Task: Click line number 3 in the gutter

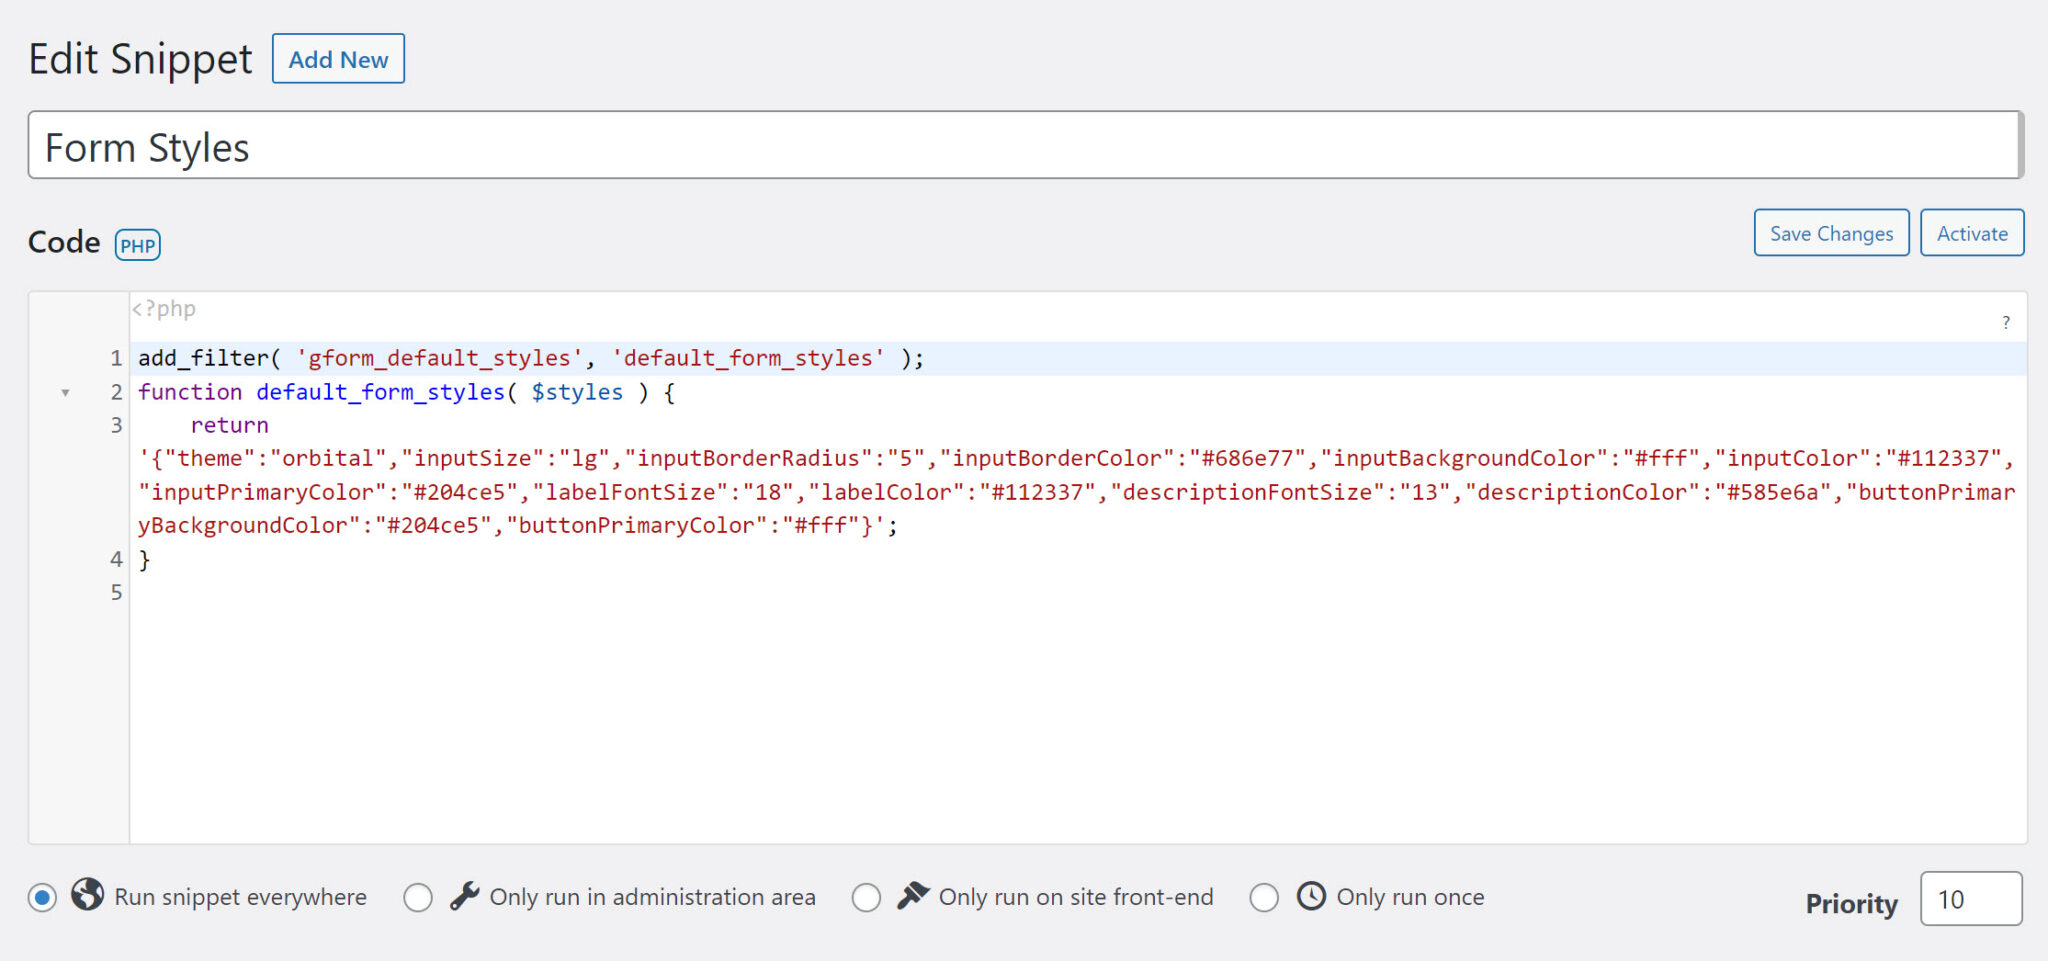Action: (115, 425)
